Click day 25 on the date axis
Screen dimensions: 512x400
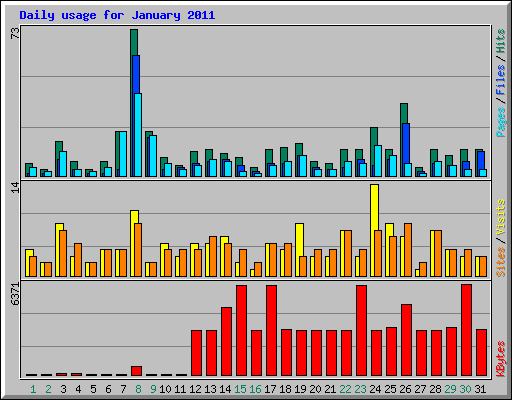point(390,389)
